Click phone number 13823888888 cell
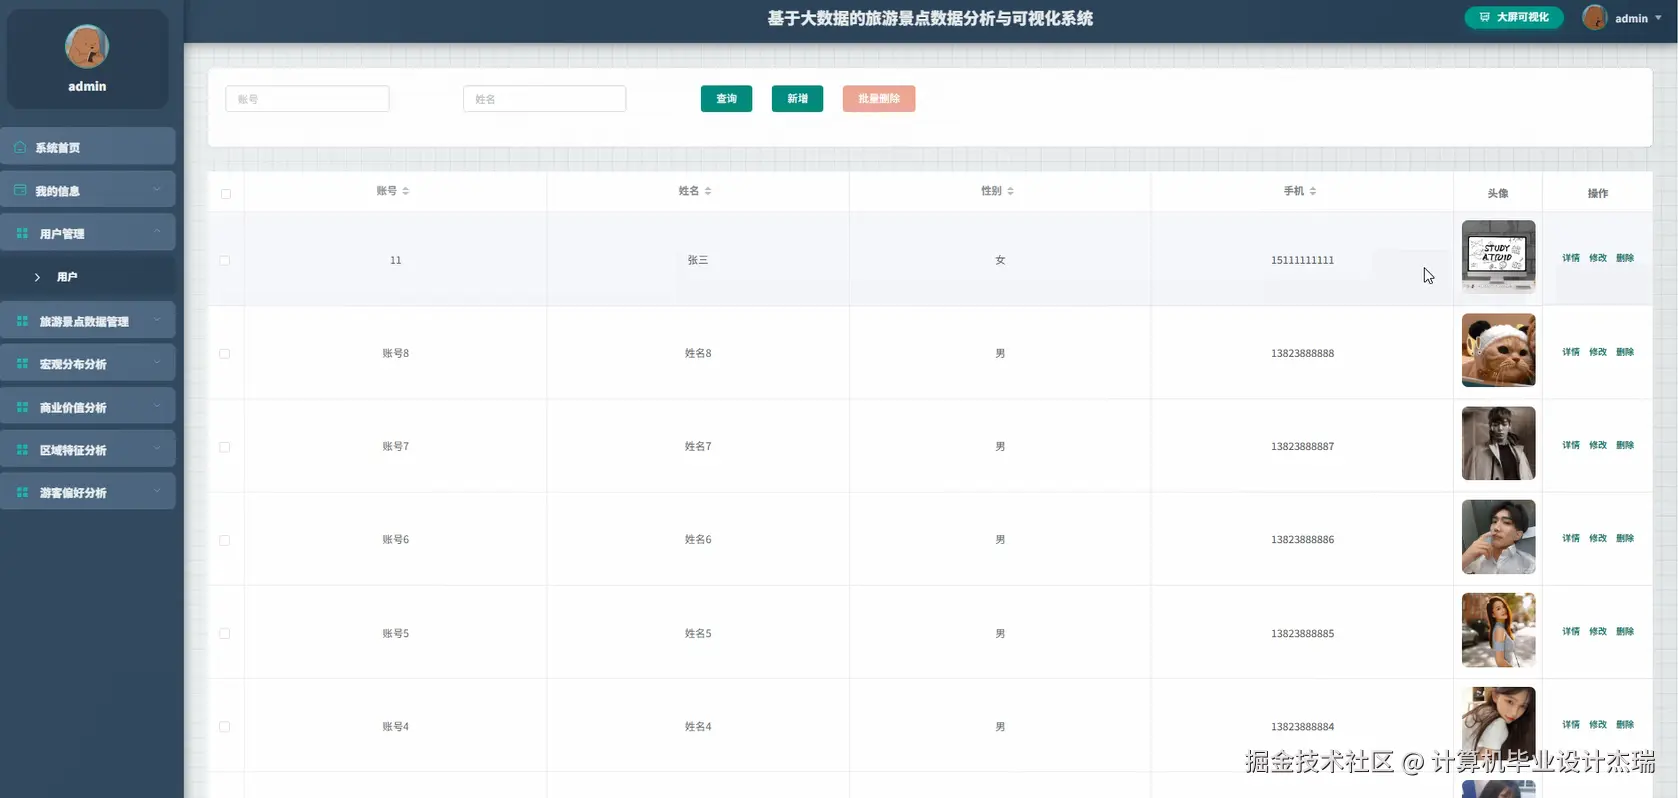This screenshot has width=1678, height=798. [x=1302, y=353]
